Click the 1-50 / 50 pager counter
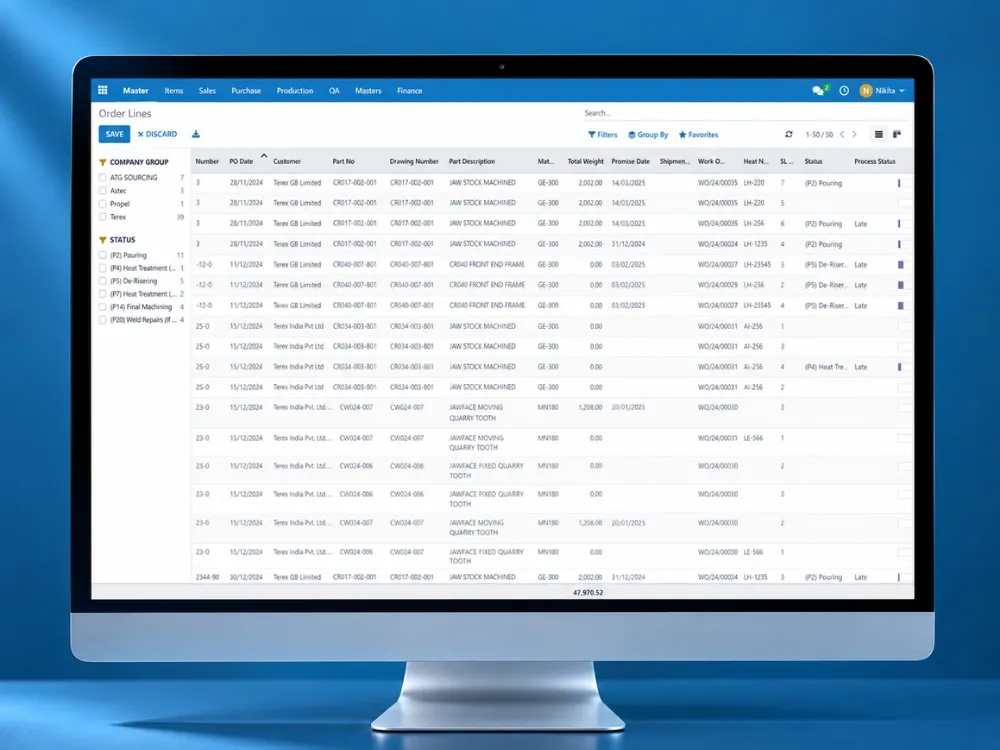Image resolution: width=1000 pixels, height=750 pixels. point(819,135)
